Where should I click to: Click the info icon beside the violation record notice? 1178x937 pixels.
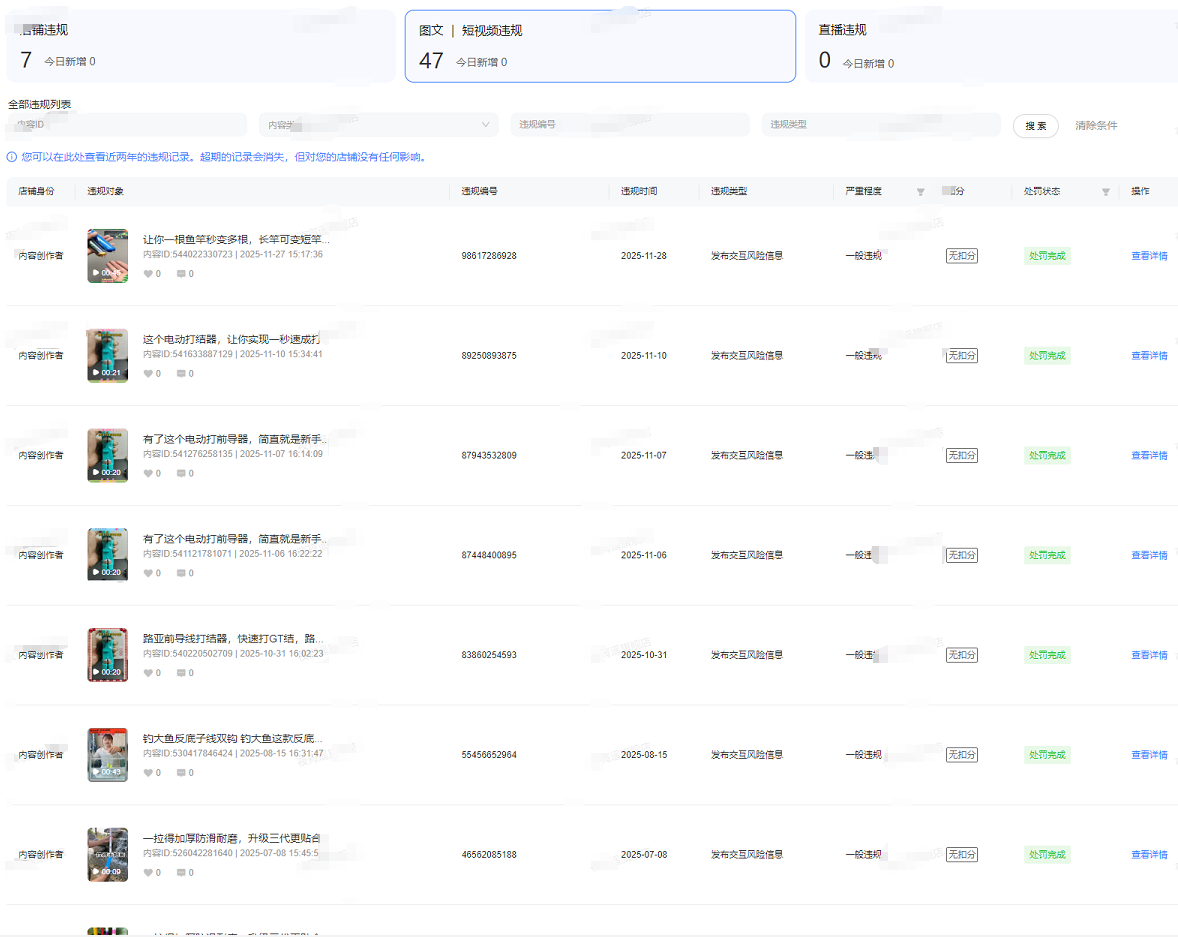12,157
